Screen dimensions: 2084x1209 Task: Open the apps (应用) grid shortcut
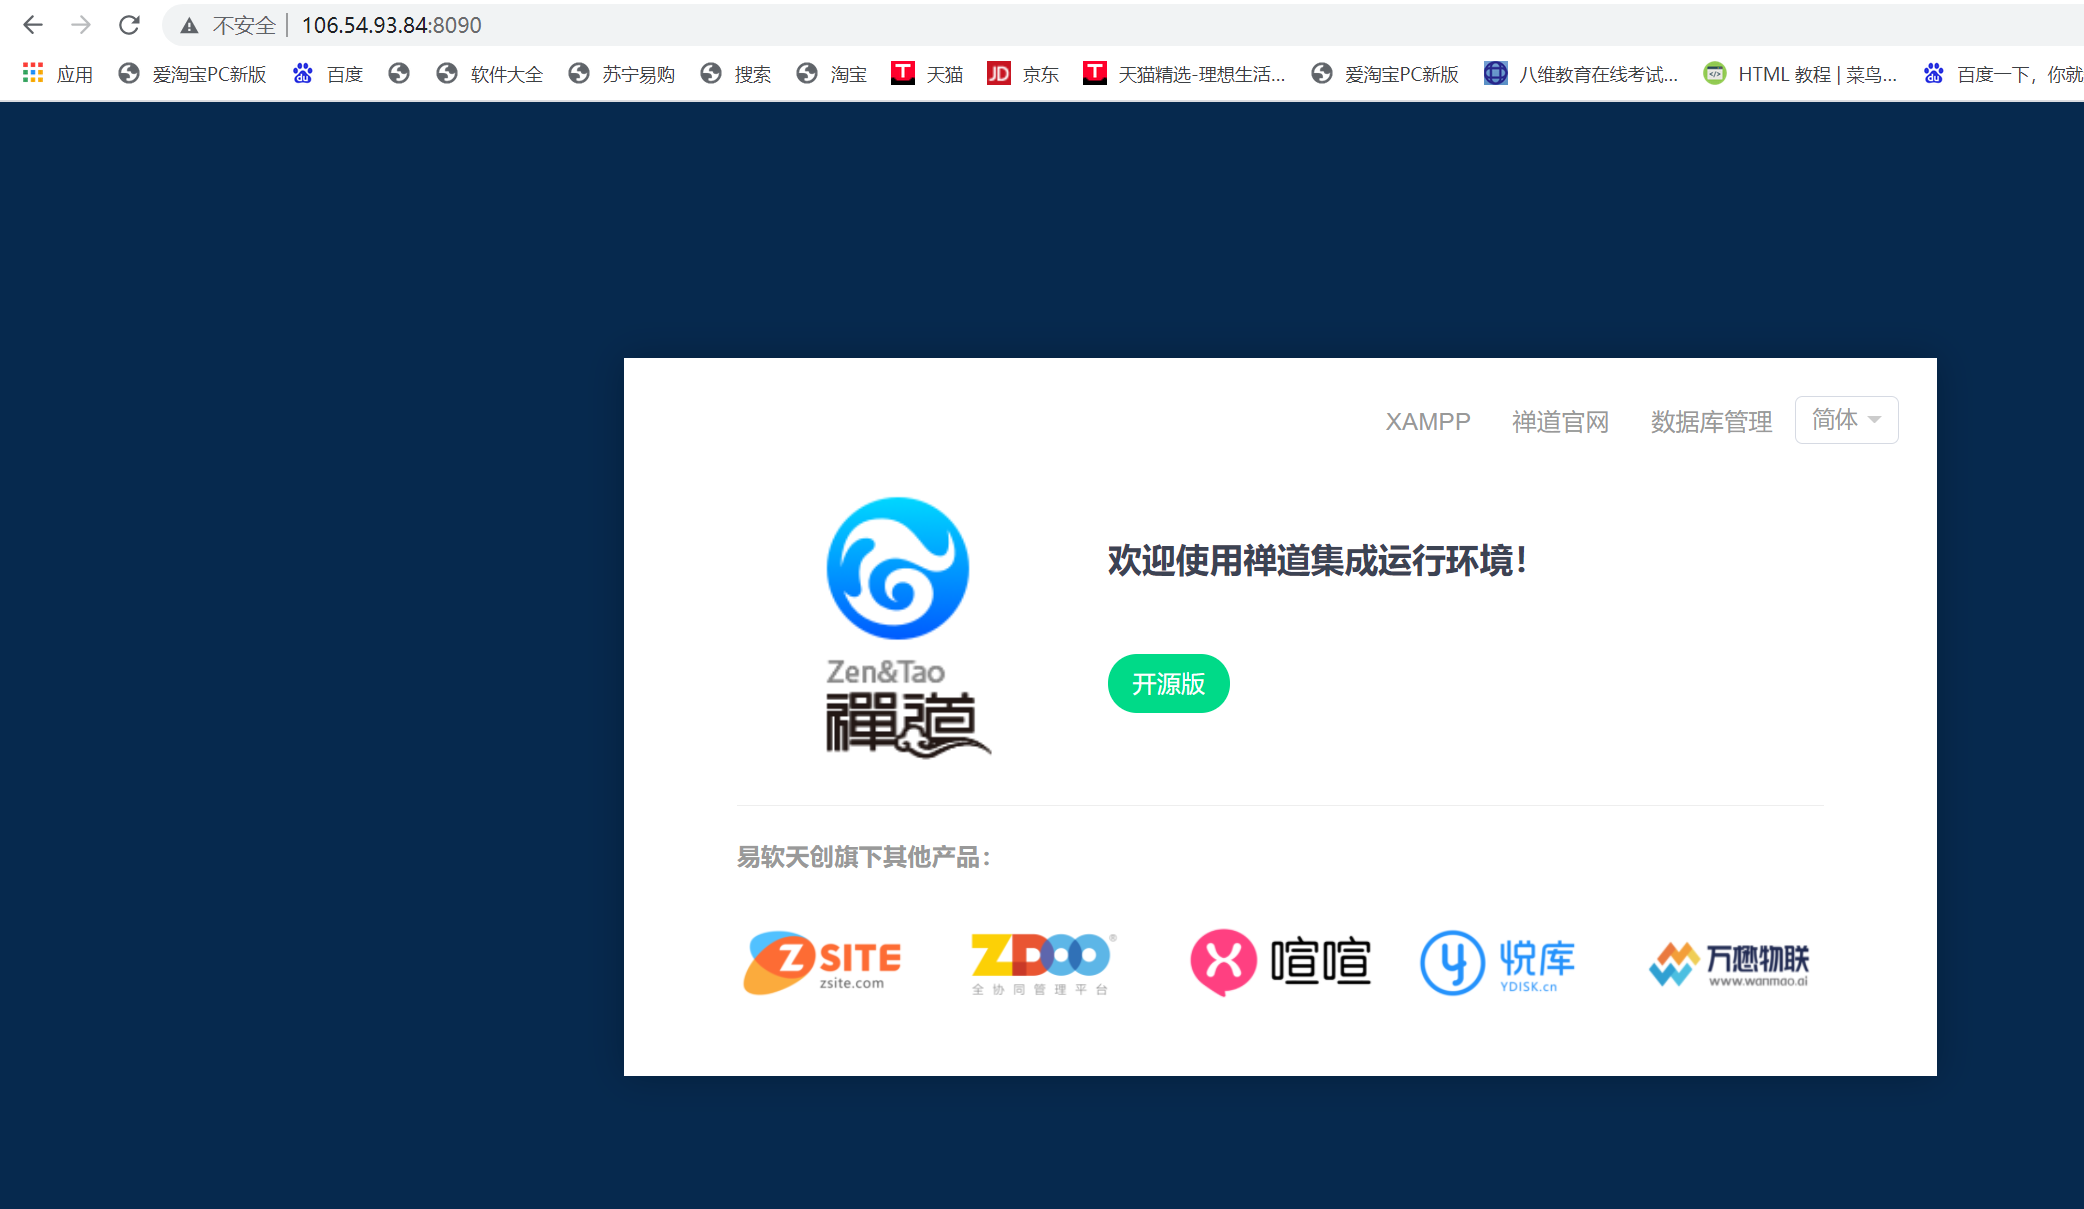coord(58,74)
